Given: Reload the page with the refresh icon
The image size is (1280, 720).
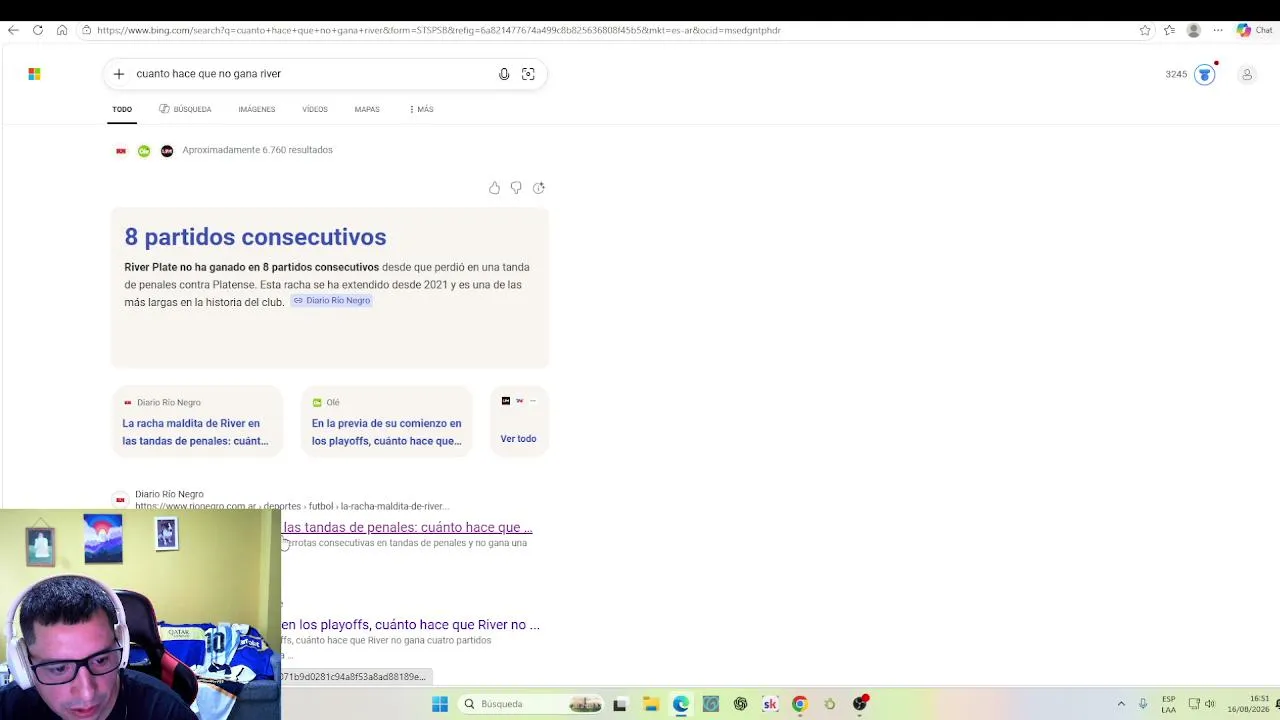Looking at the screenshot, I should pos(38,30).
